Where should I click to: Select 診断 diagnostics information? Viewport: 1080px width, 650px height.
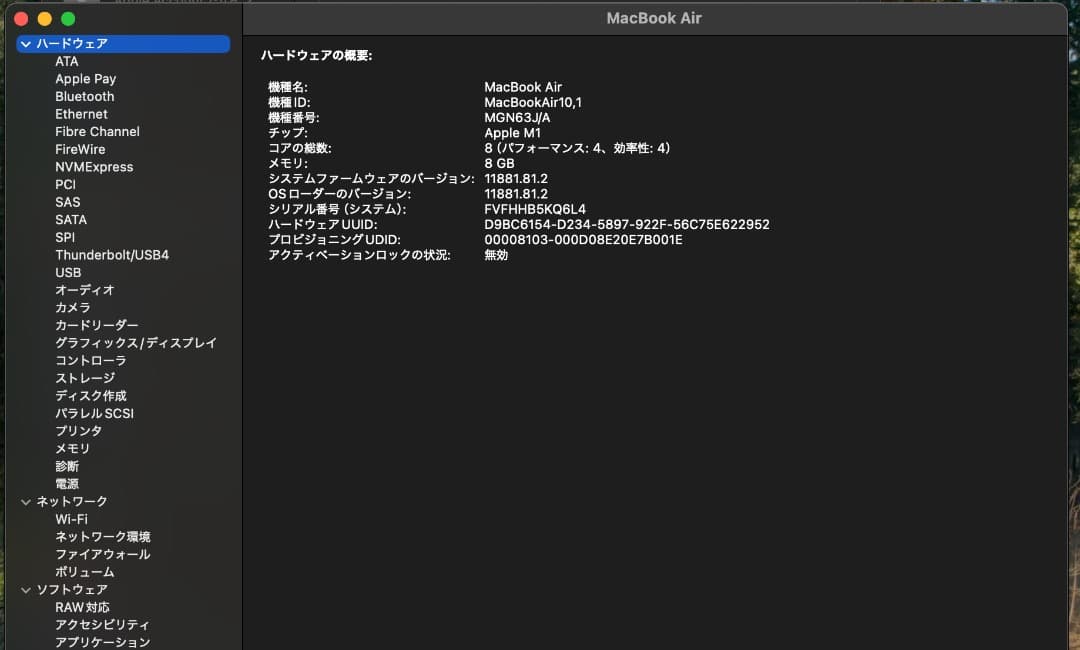(x=72, y=466)
